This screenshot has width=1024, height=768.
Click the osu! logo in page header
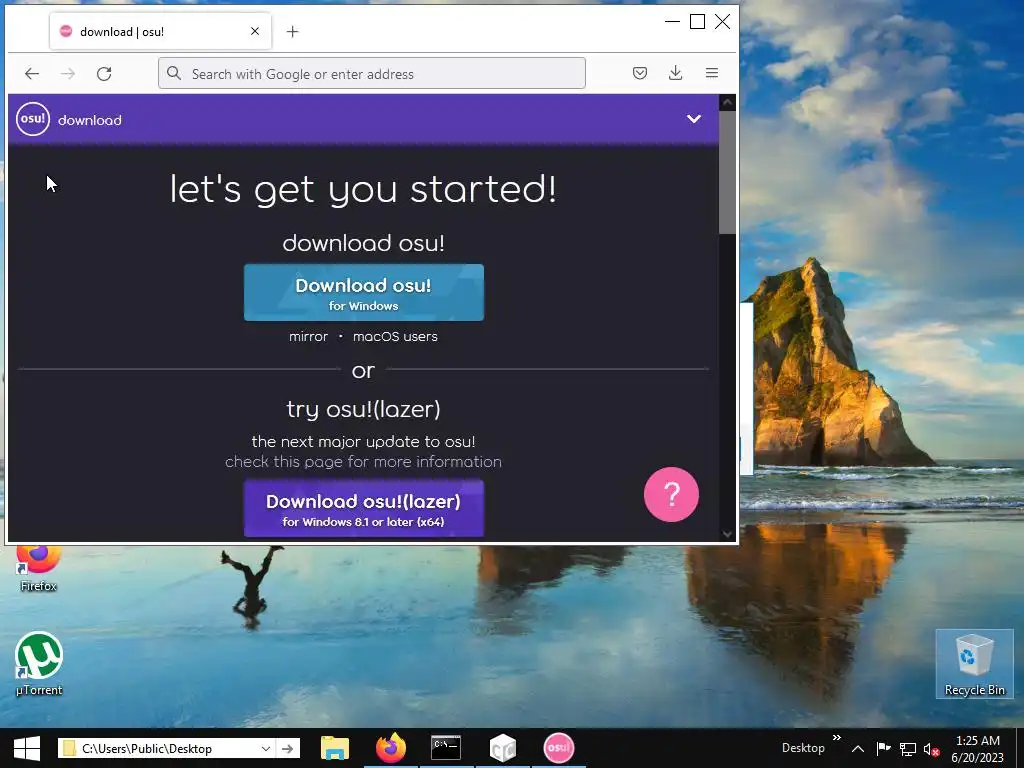[x=33, y=119]
